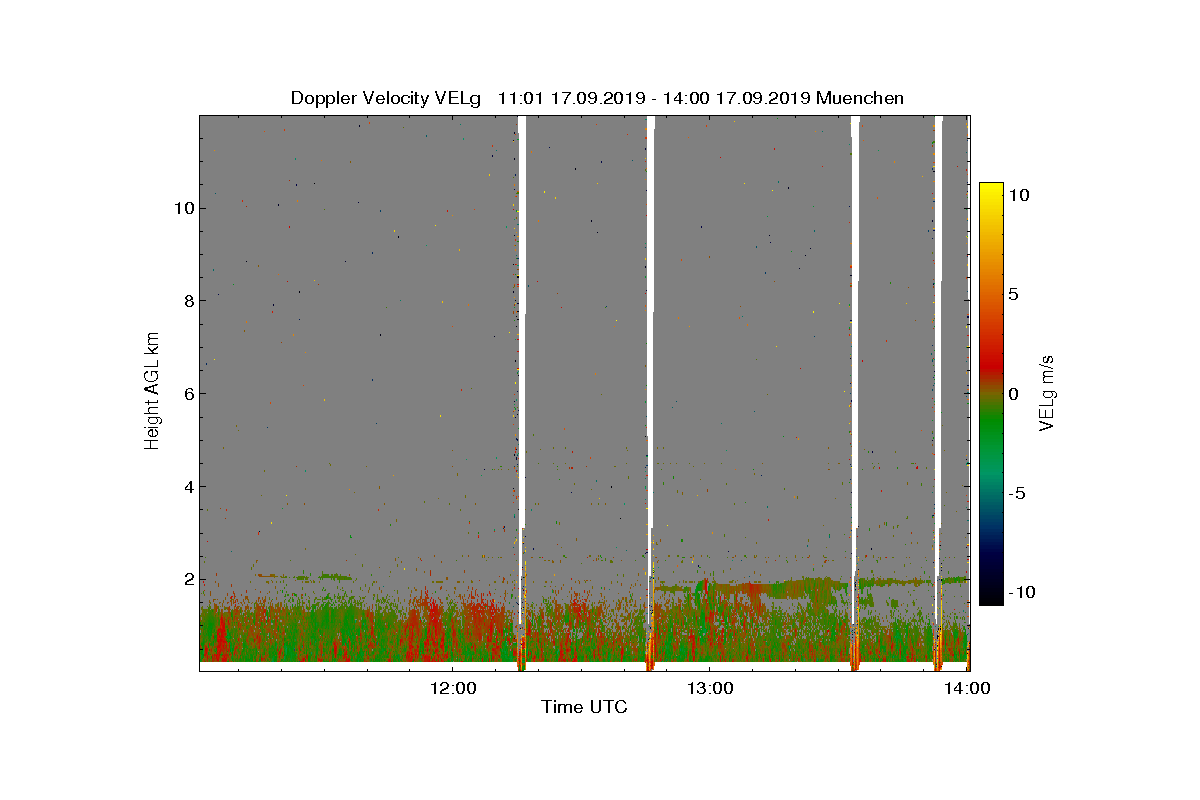Click the 'Muenchen' word in the title
1200x800 pixels.
click(860, 98)
